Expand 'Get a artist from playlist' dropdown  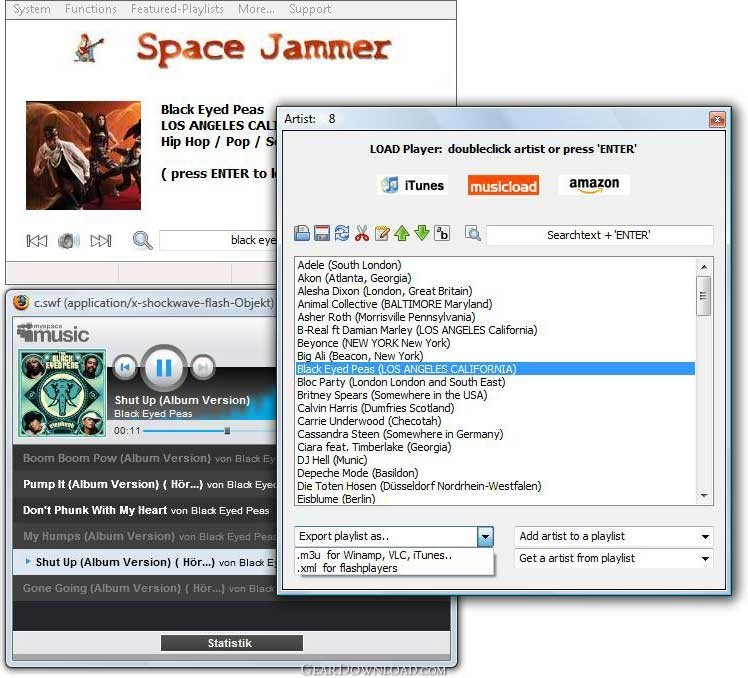coord(705,558)
